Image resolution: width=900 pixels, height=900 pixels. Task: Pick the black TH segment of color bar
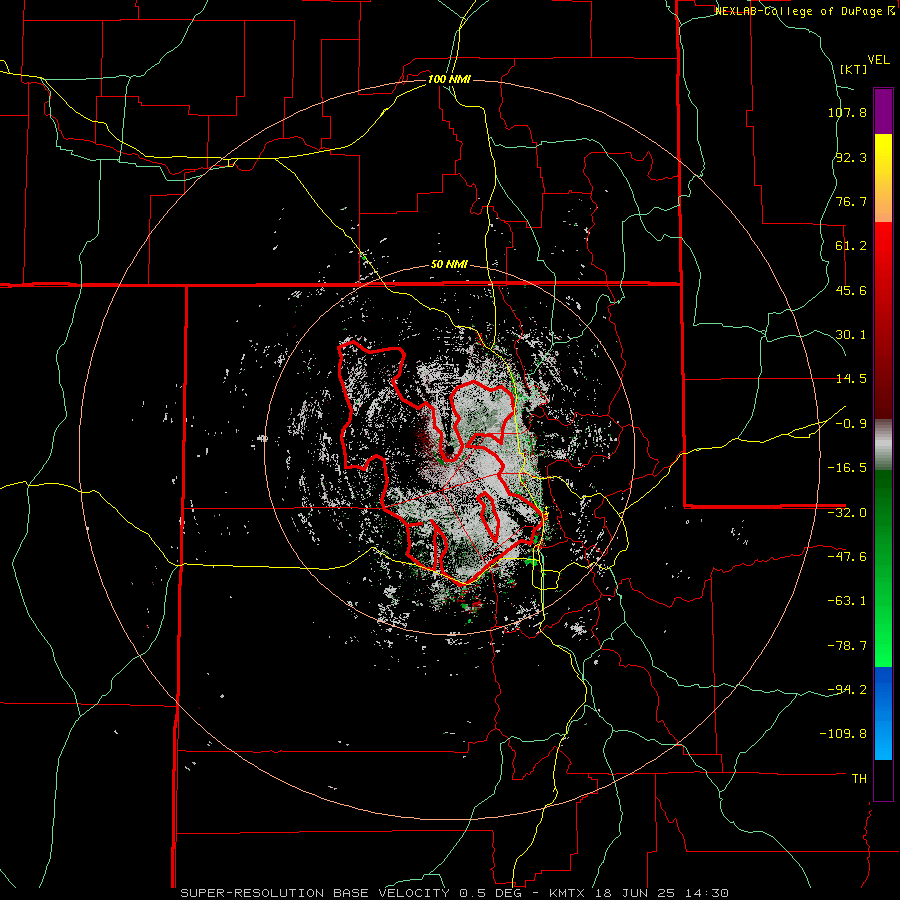(x=883, y=780)
